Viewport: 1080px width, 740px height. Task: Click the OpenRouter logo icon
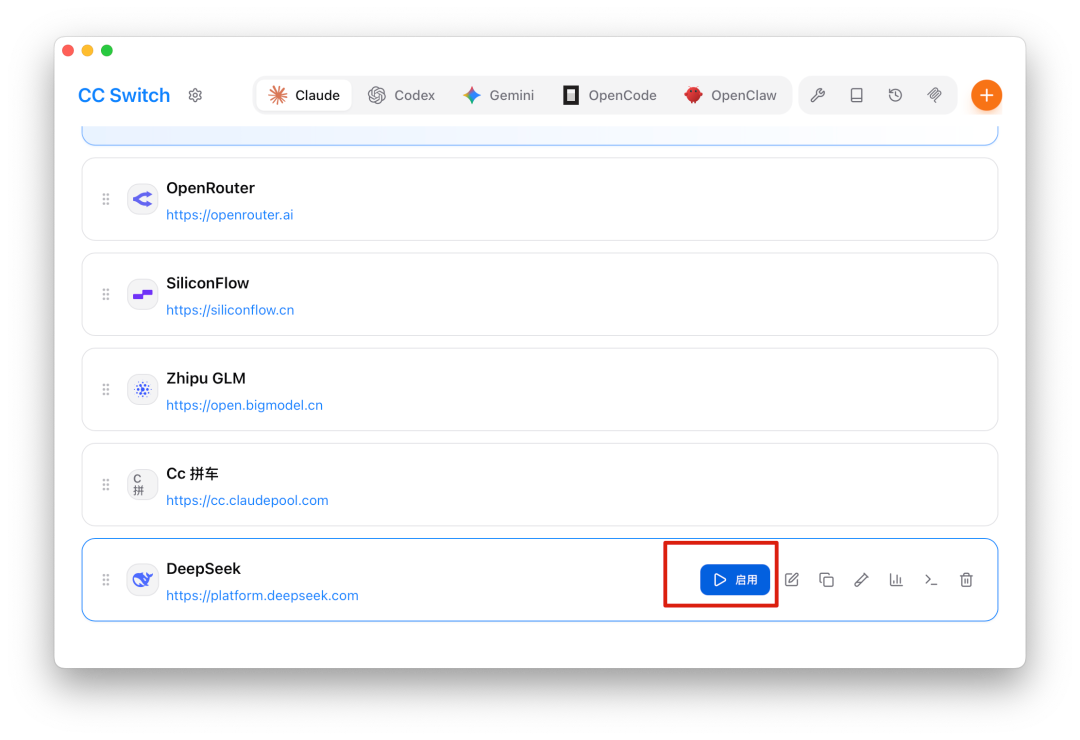click(x=143, y=199)
